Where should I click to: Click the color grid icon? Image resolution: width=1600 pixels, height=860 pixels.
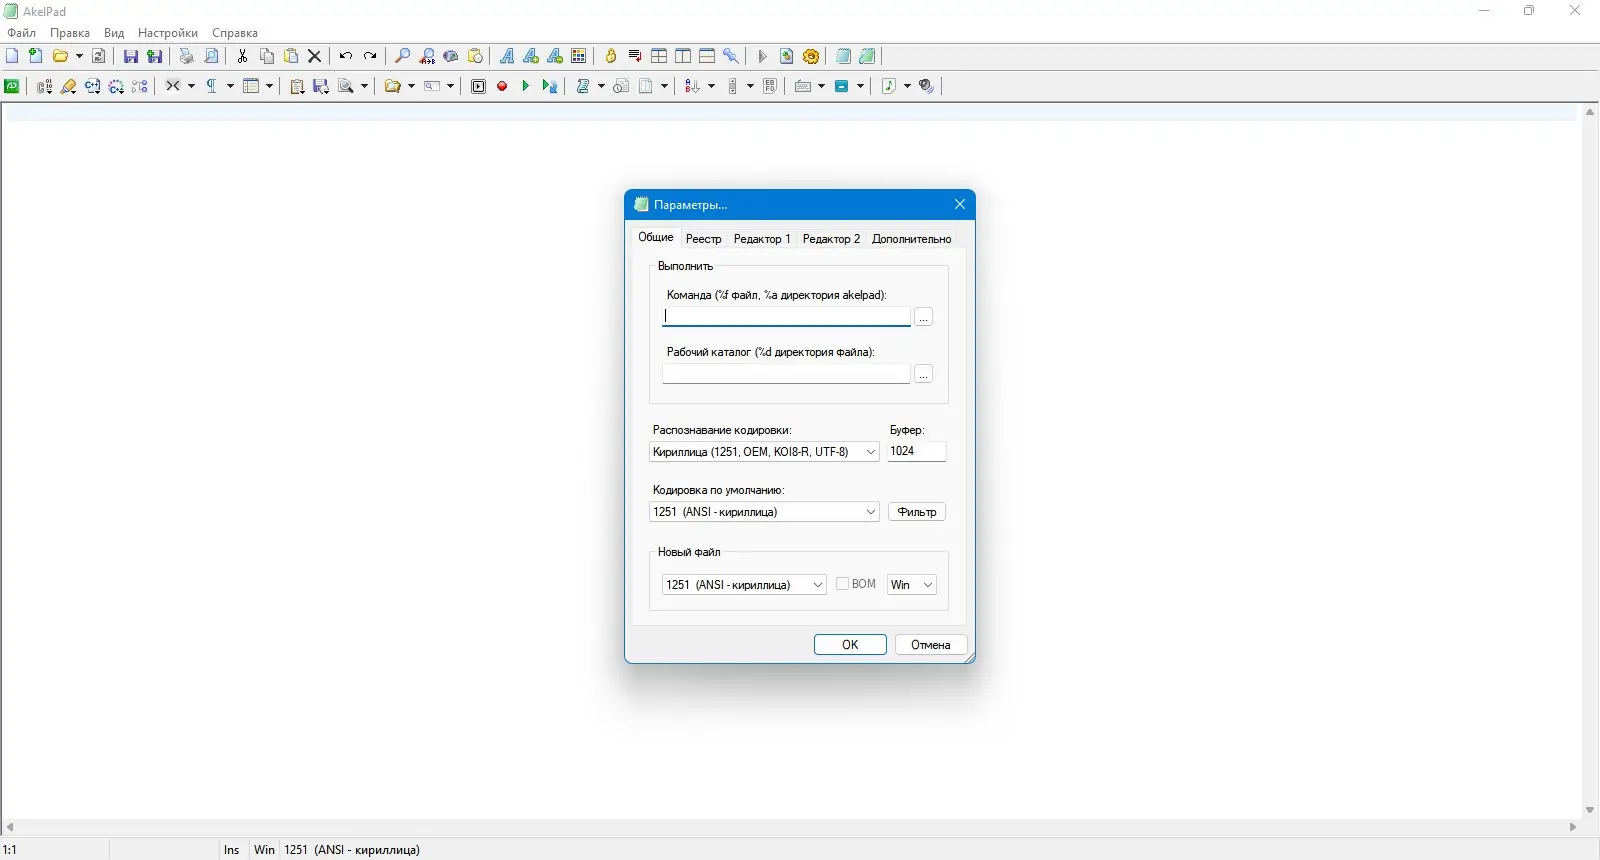click(x=579, y=57)
